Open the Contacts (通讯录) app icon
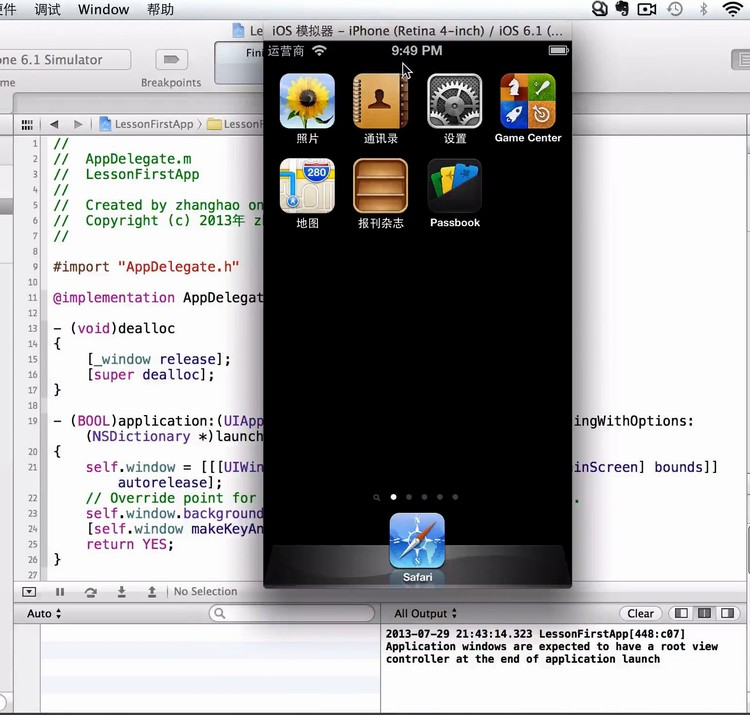Viewport: 750px width, 715px height. (x=380, y=101)
